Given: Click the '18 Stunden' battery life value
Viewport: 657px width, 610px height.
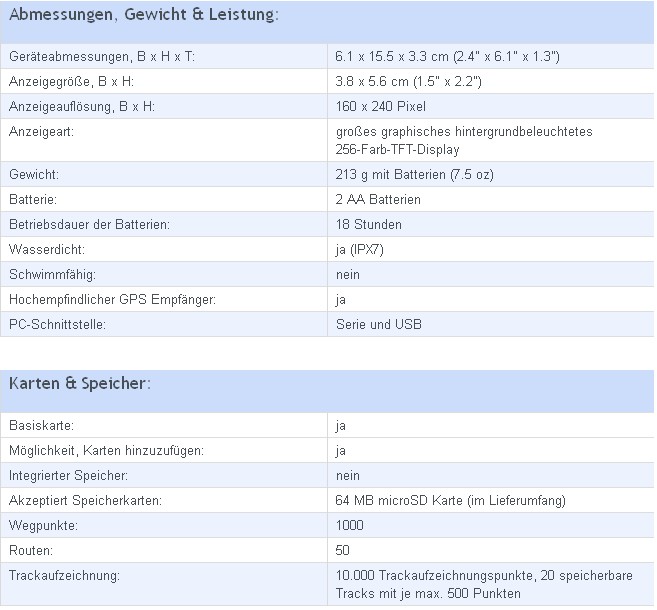Looking at the screenshot, I should pos(368,225).
